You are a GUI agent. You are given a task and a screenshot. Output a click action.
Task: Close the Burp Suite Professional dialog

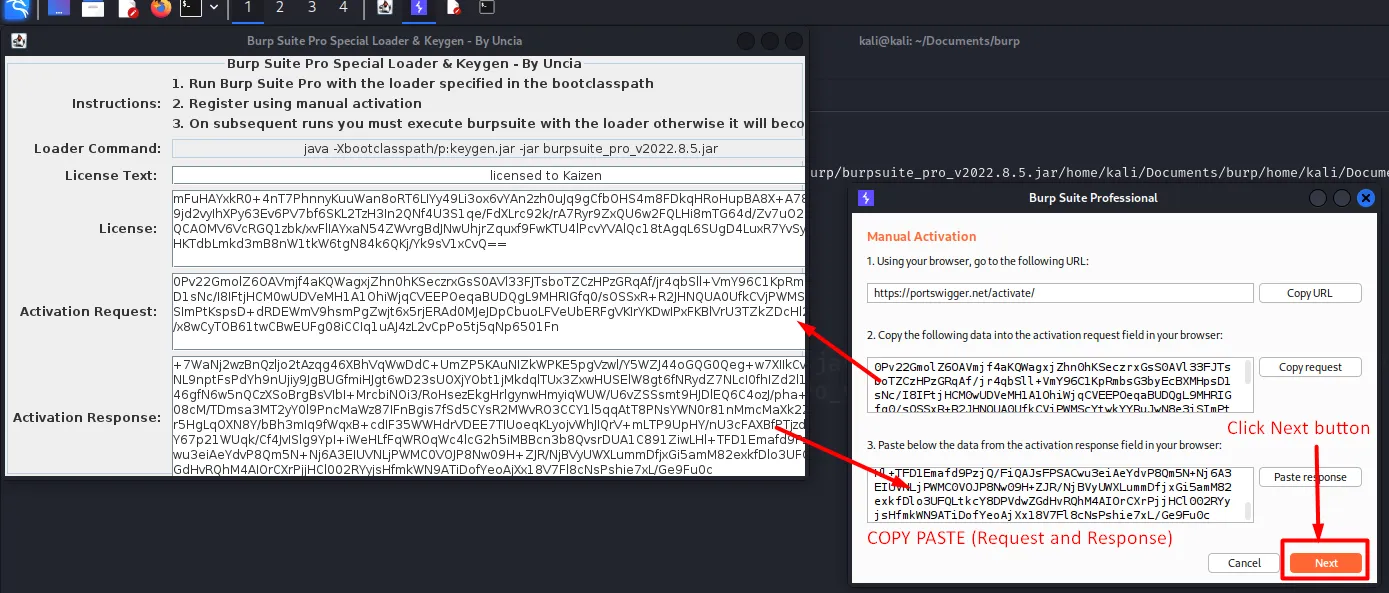point(1365,197)
